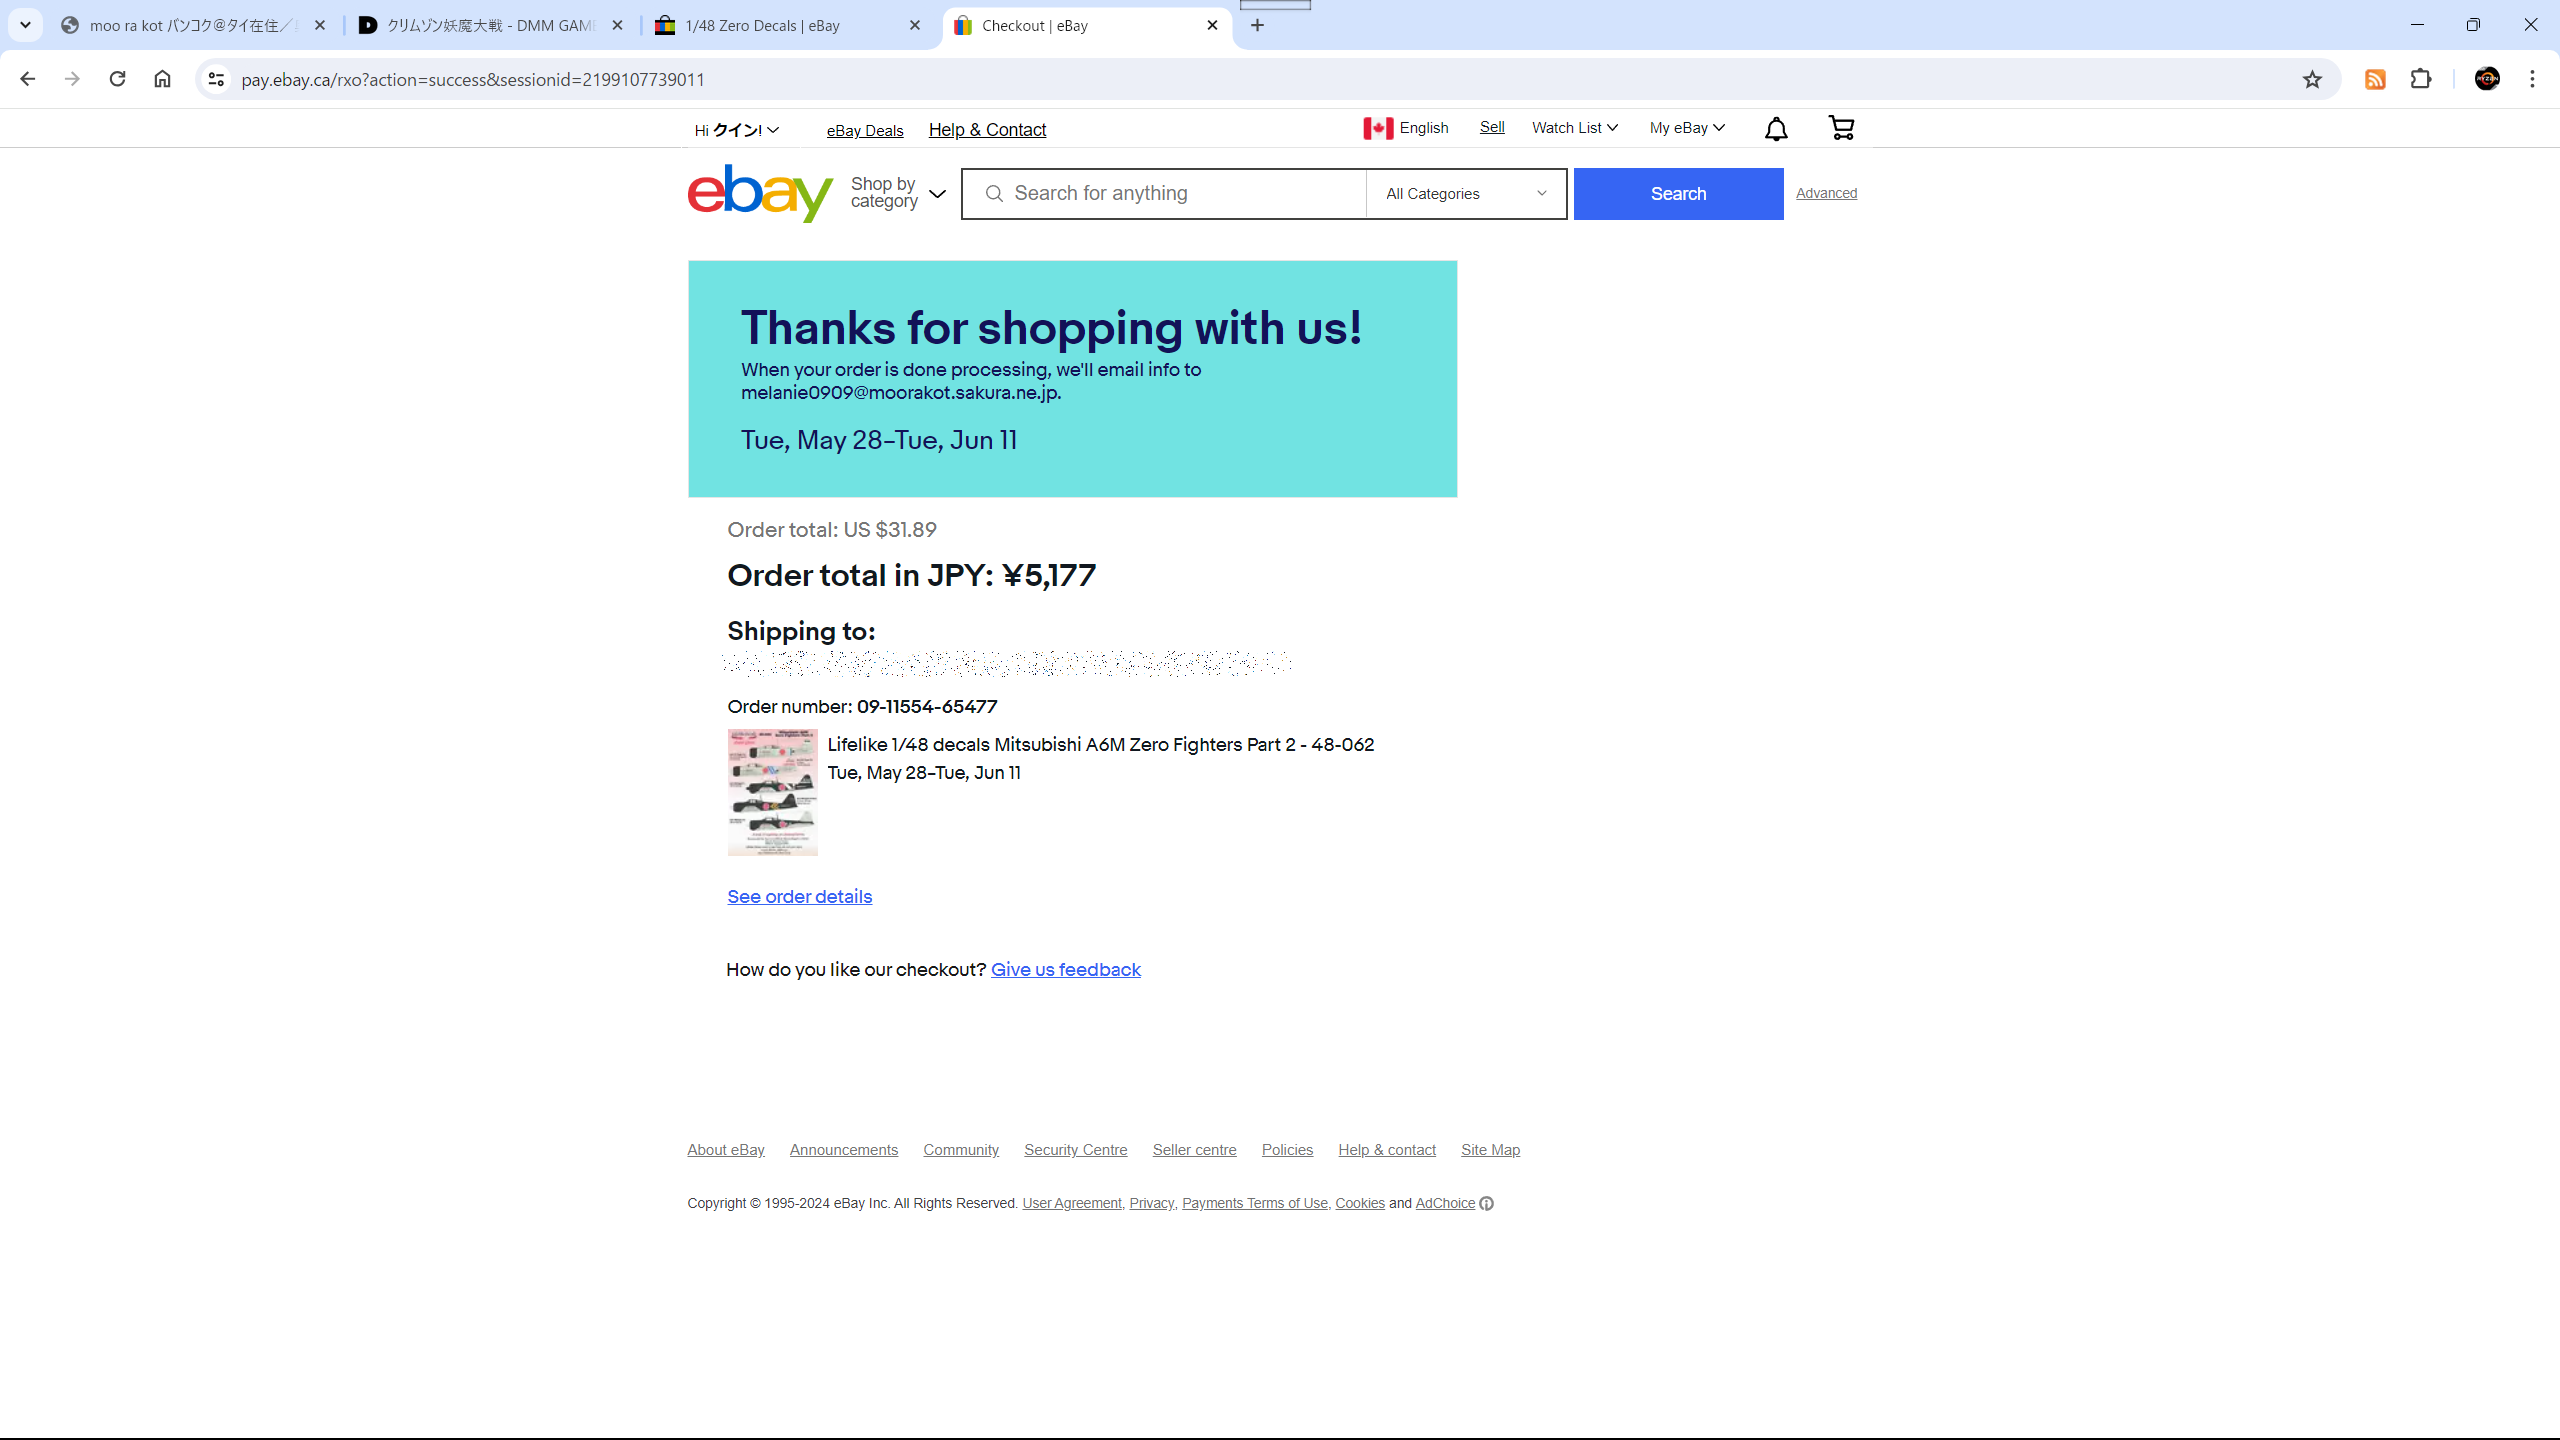Expand Shop by category menu
This screenshot has height=1440, width=2560.
897,193
